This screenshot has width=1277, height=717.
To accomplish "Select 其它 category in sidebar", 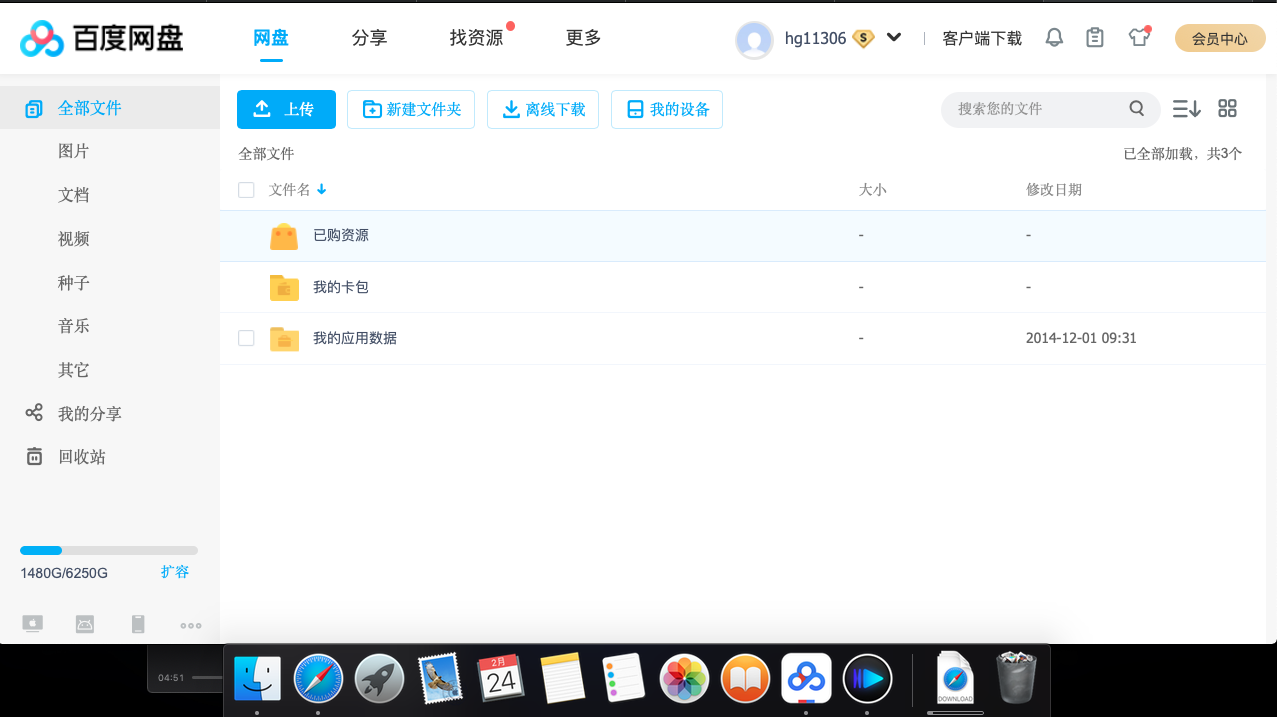I will pos(74,370).
